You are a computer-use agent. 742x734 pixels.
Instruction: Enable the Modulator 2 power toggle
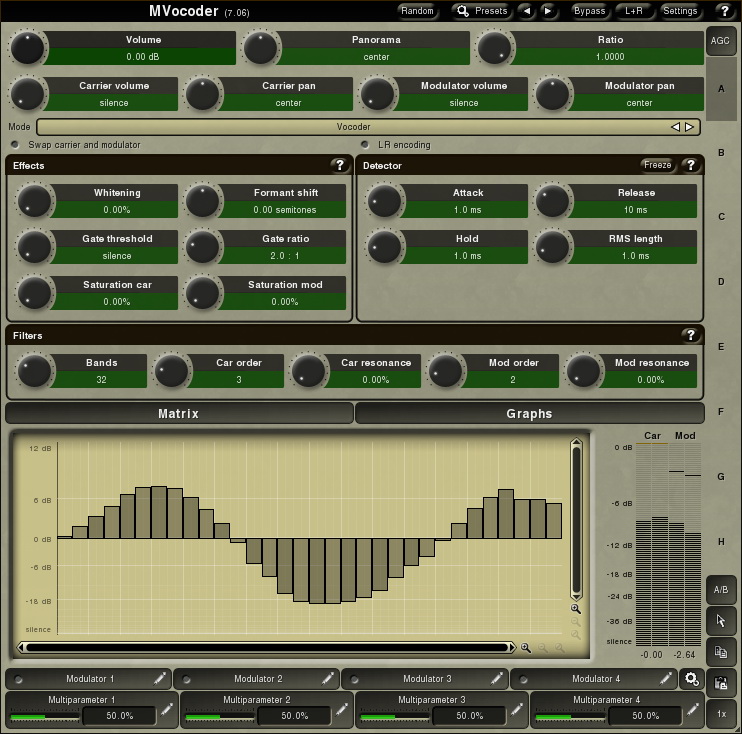tap(185, 679)
